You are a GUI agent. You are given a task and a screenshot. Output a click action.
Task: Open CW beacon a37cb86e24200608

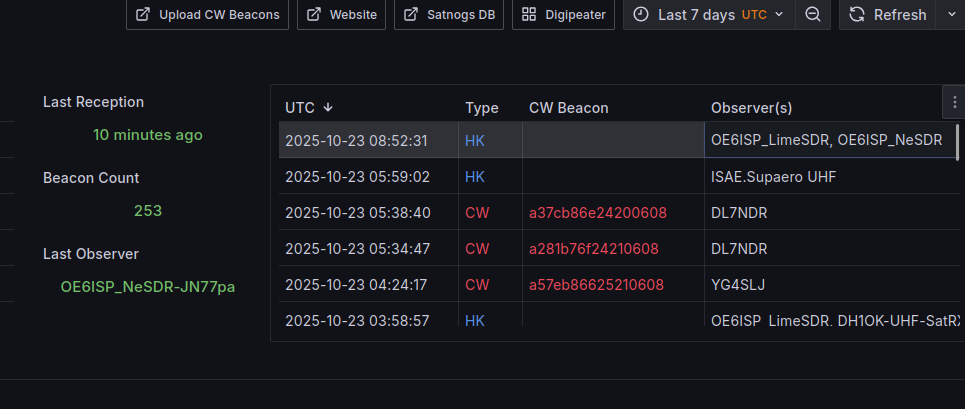pyautogui.click(x=597, y=213)
